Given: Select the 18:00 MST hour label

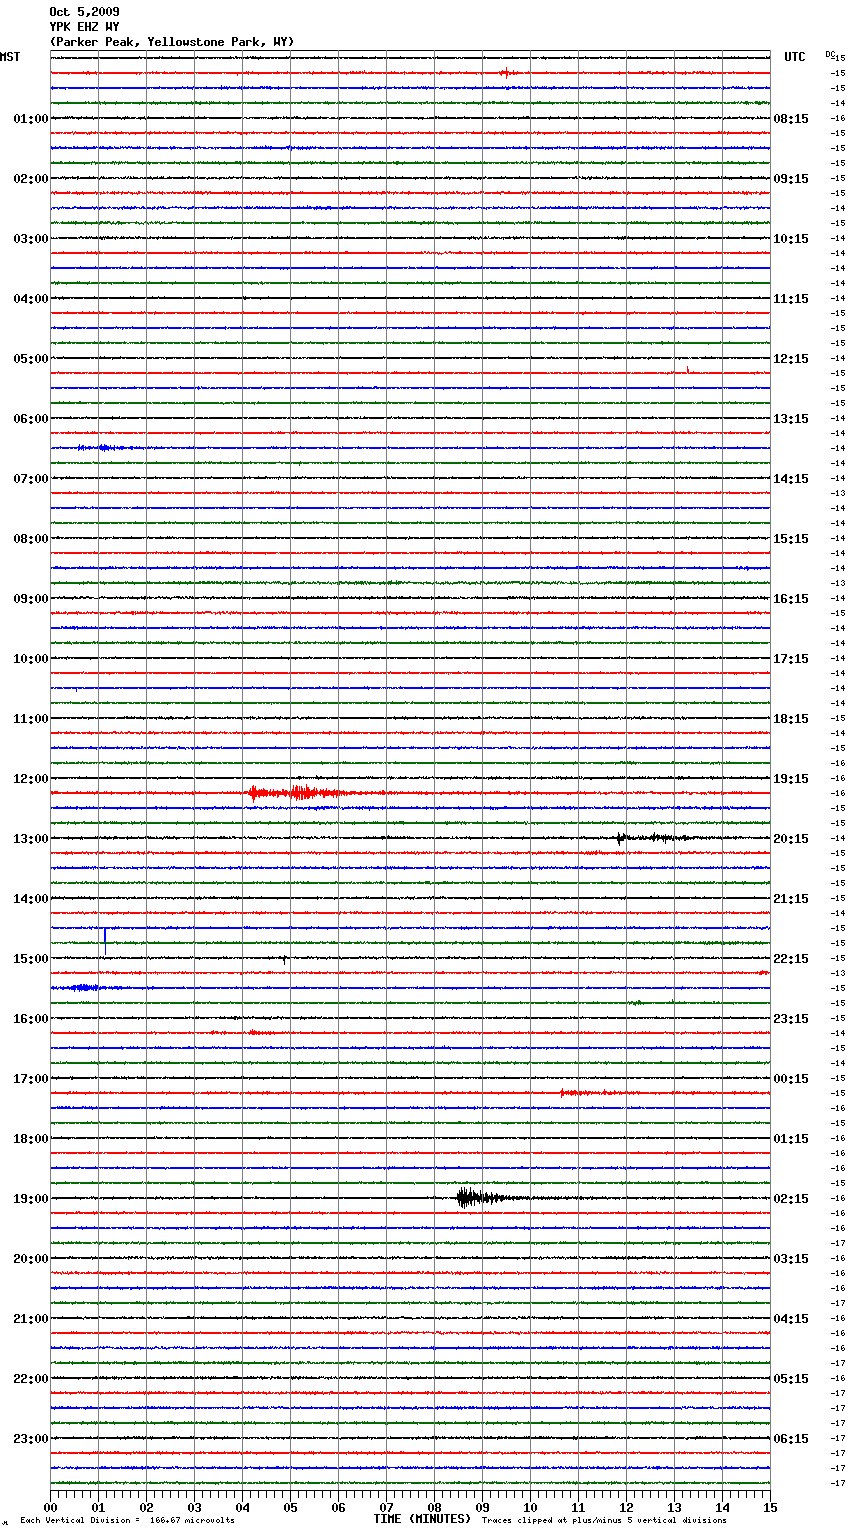Looking at the screenshot, I should (31, 1139).
